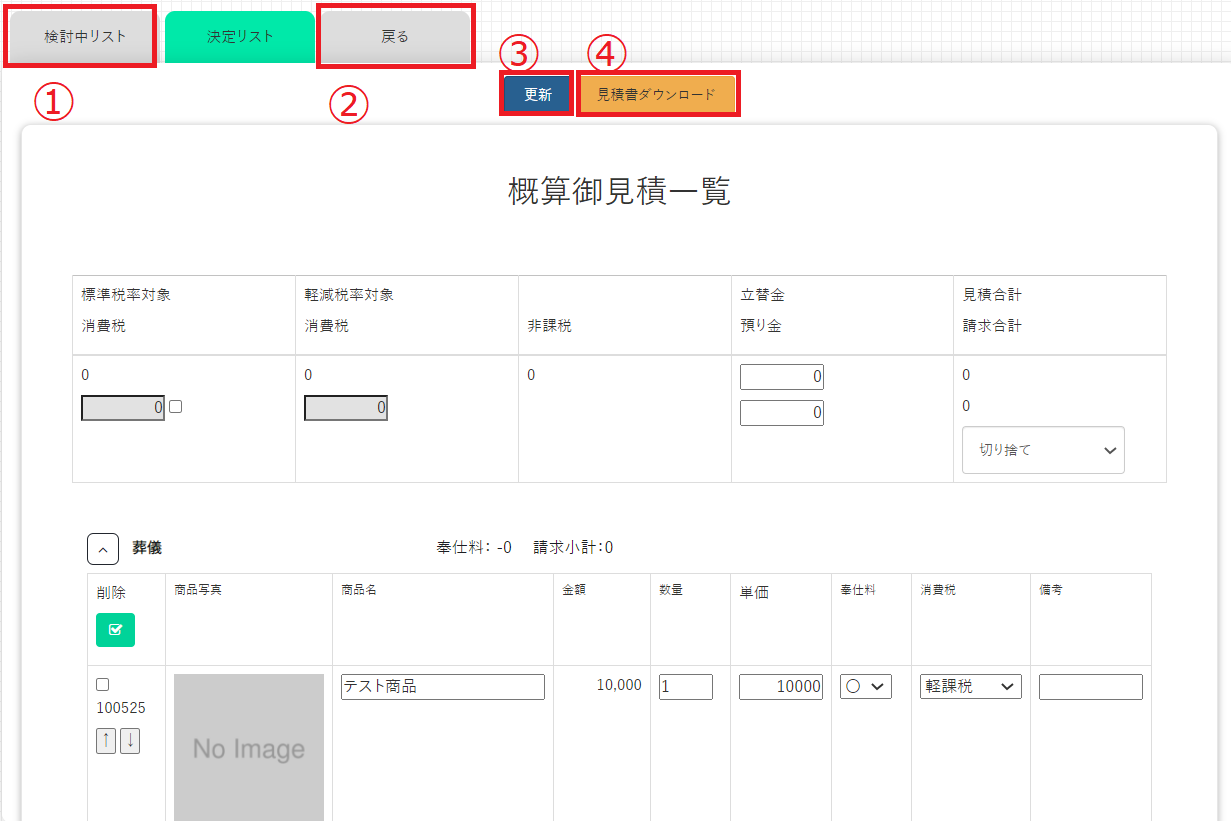Viewport: 1231px width, 821px height.
Task: Move item 100525 up with arrow
Action: pyautogui.click(x=106, y=741)
